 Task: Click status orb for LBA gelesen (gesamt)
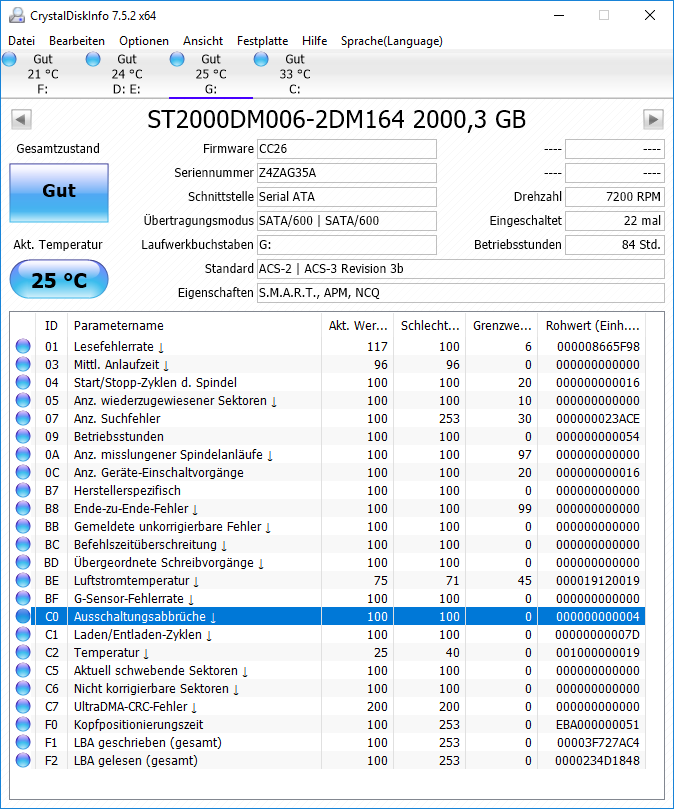23,761
